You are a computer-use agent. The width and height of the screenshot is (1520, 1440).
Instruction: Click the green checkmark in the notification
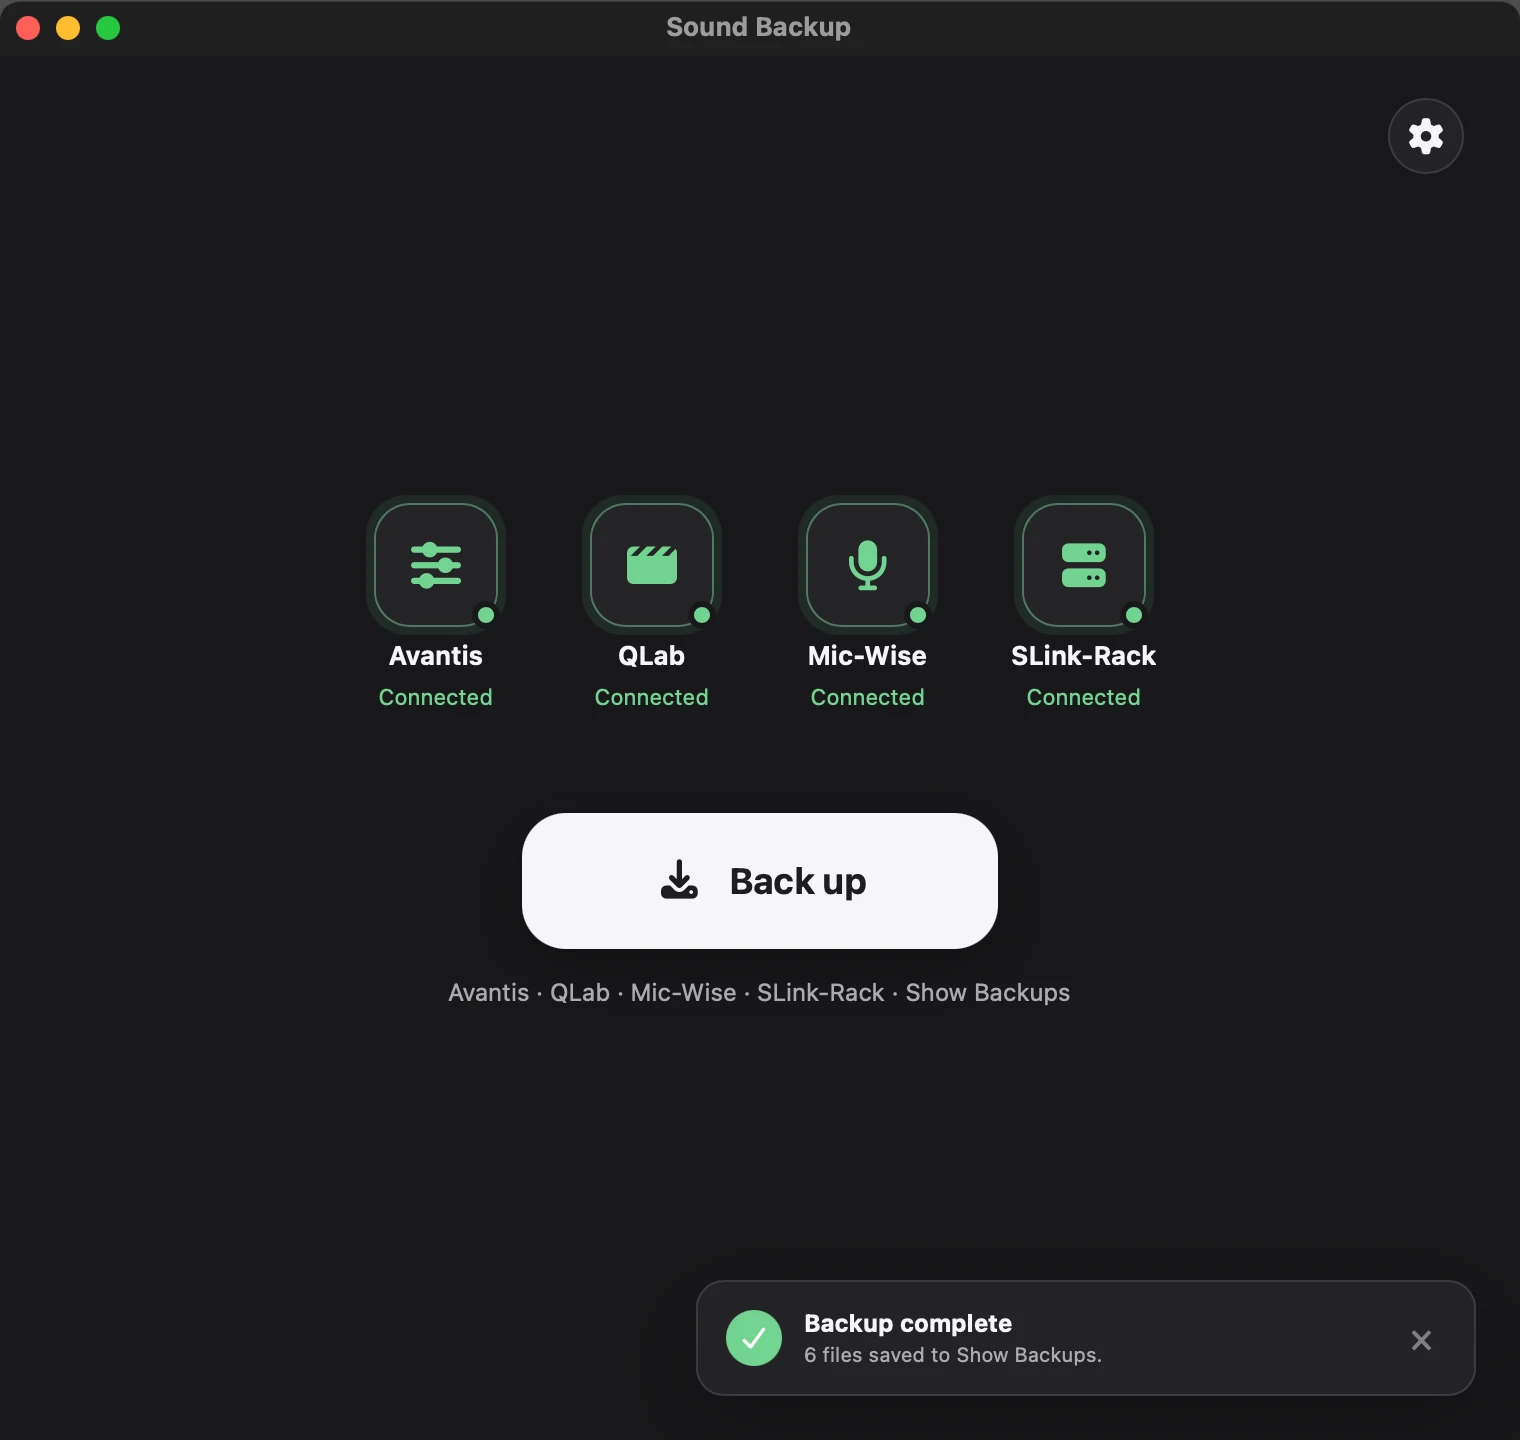point(754,1338)
